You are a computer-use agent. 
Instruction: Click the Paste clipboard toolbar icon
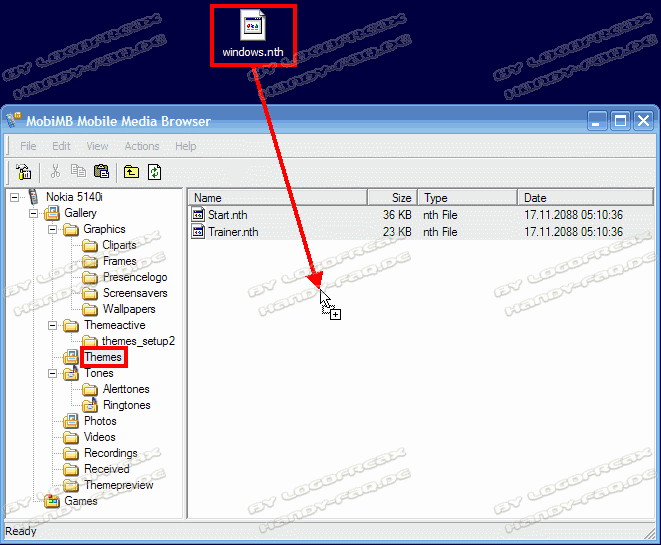102,171
